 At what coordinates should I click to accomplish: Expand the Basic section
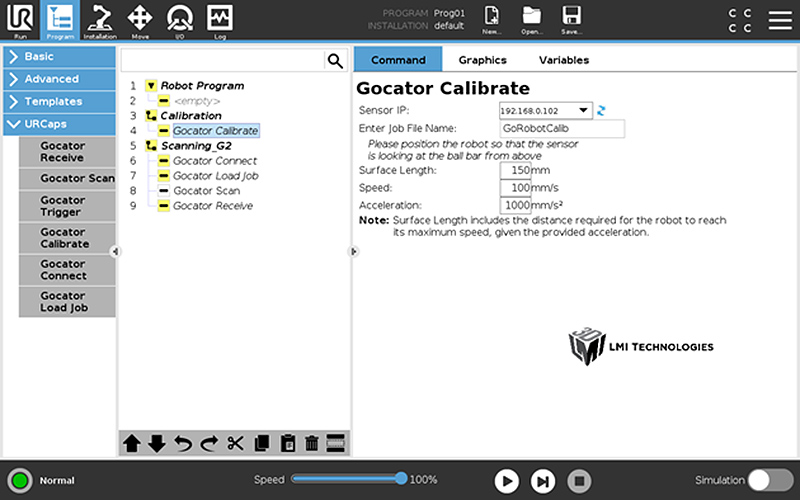click(x=59, y=57)
